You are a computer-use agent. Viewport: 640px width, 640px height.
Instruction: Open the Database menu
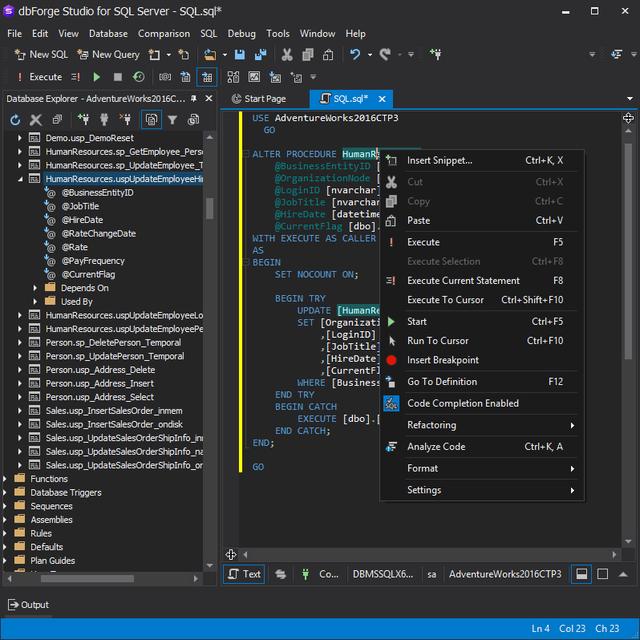point(108,33)
